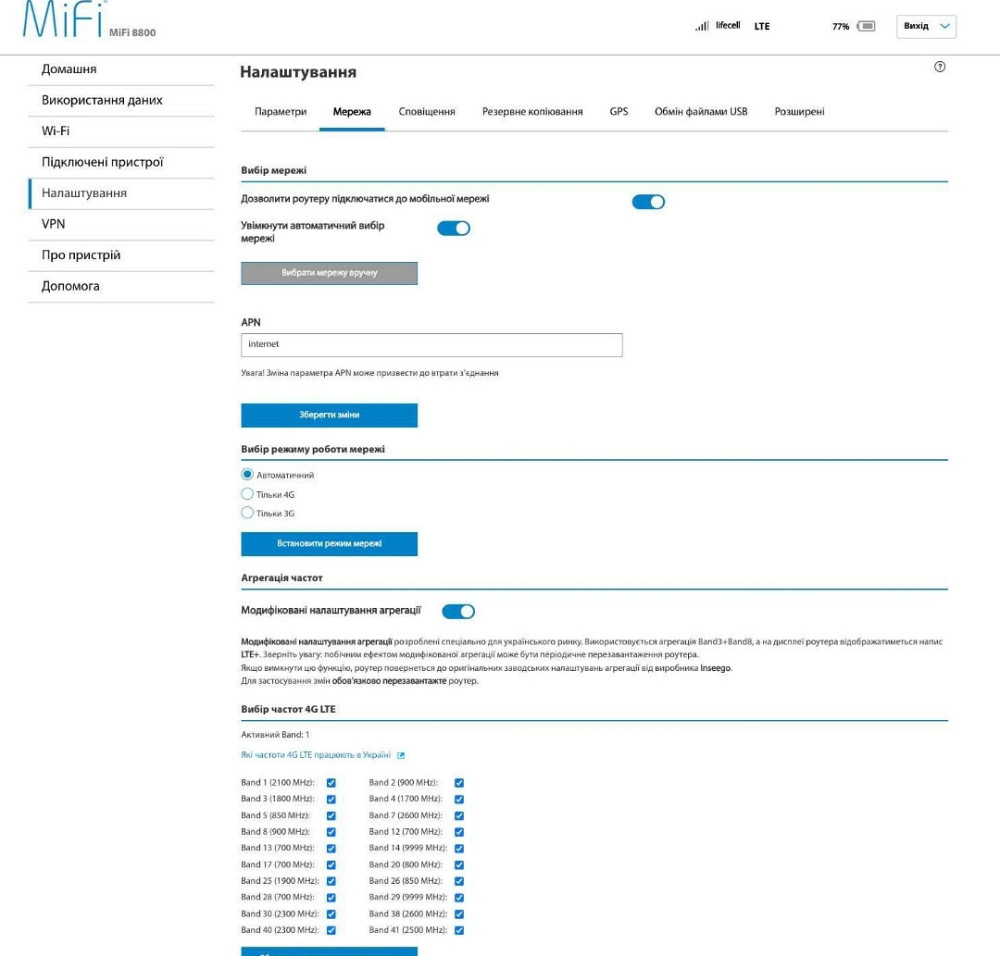Screen dimensions: 1000x956
Task: Expand the Вихід dropdown menu
Action: tap(926, 26)
